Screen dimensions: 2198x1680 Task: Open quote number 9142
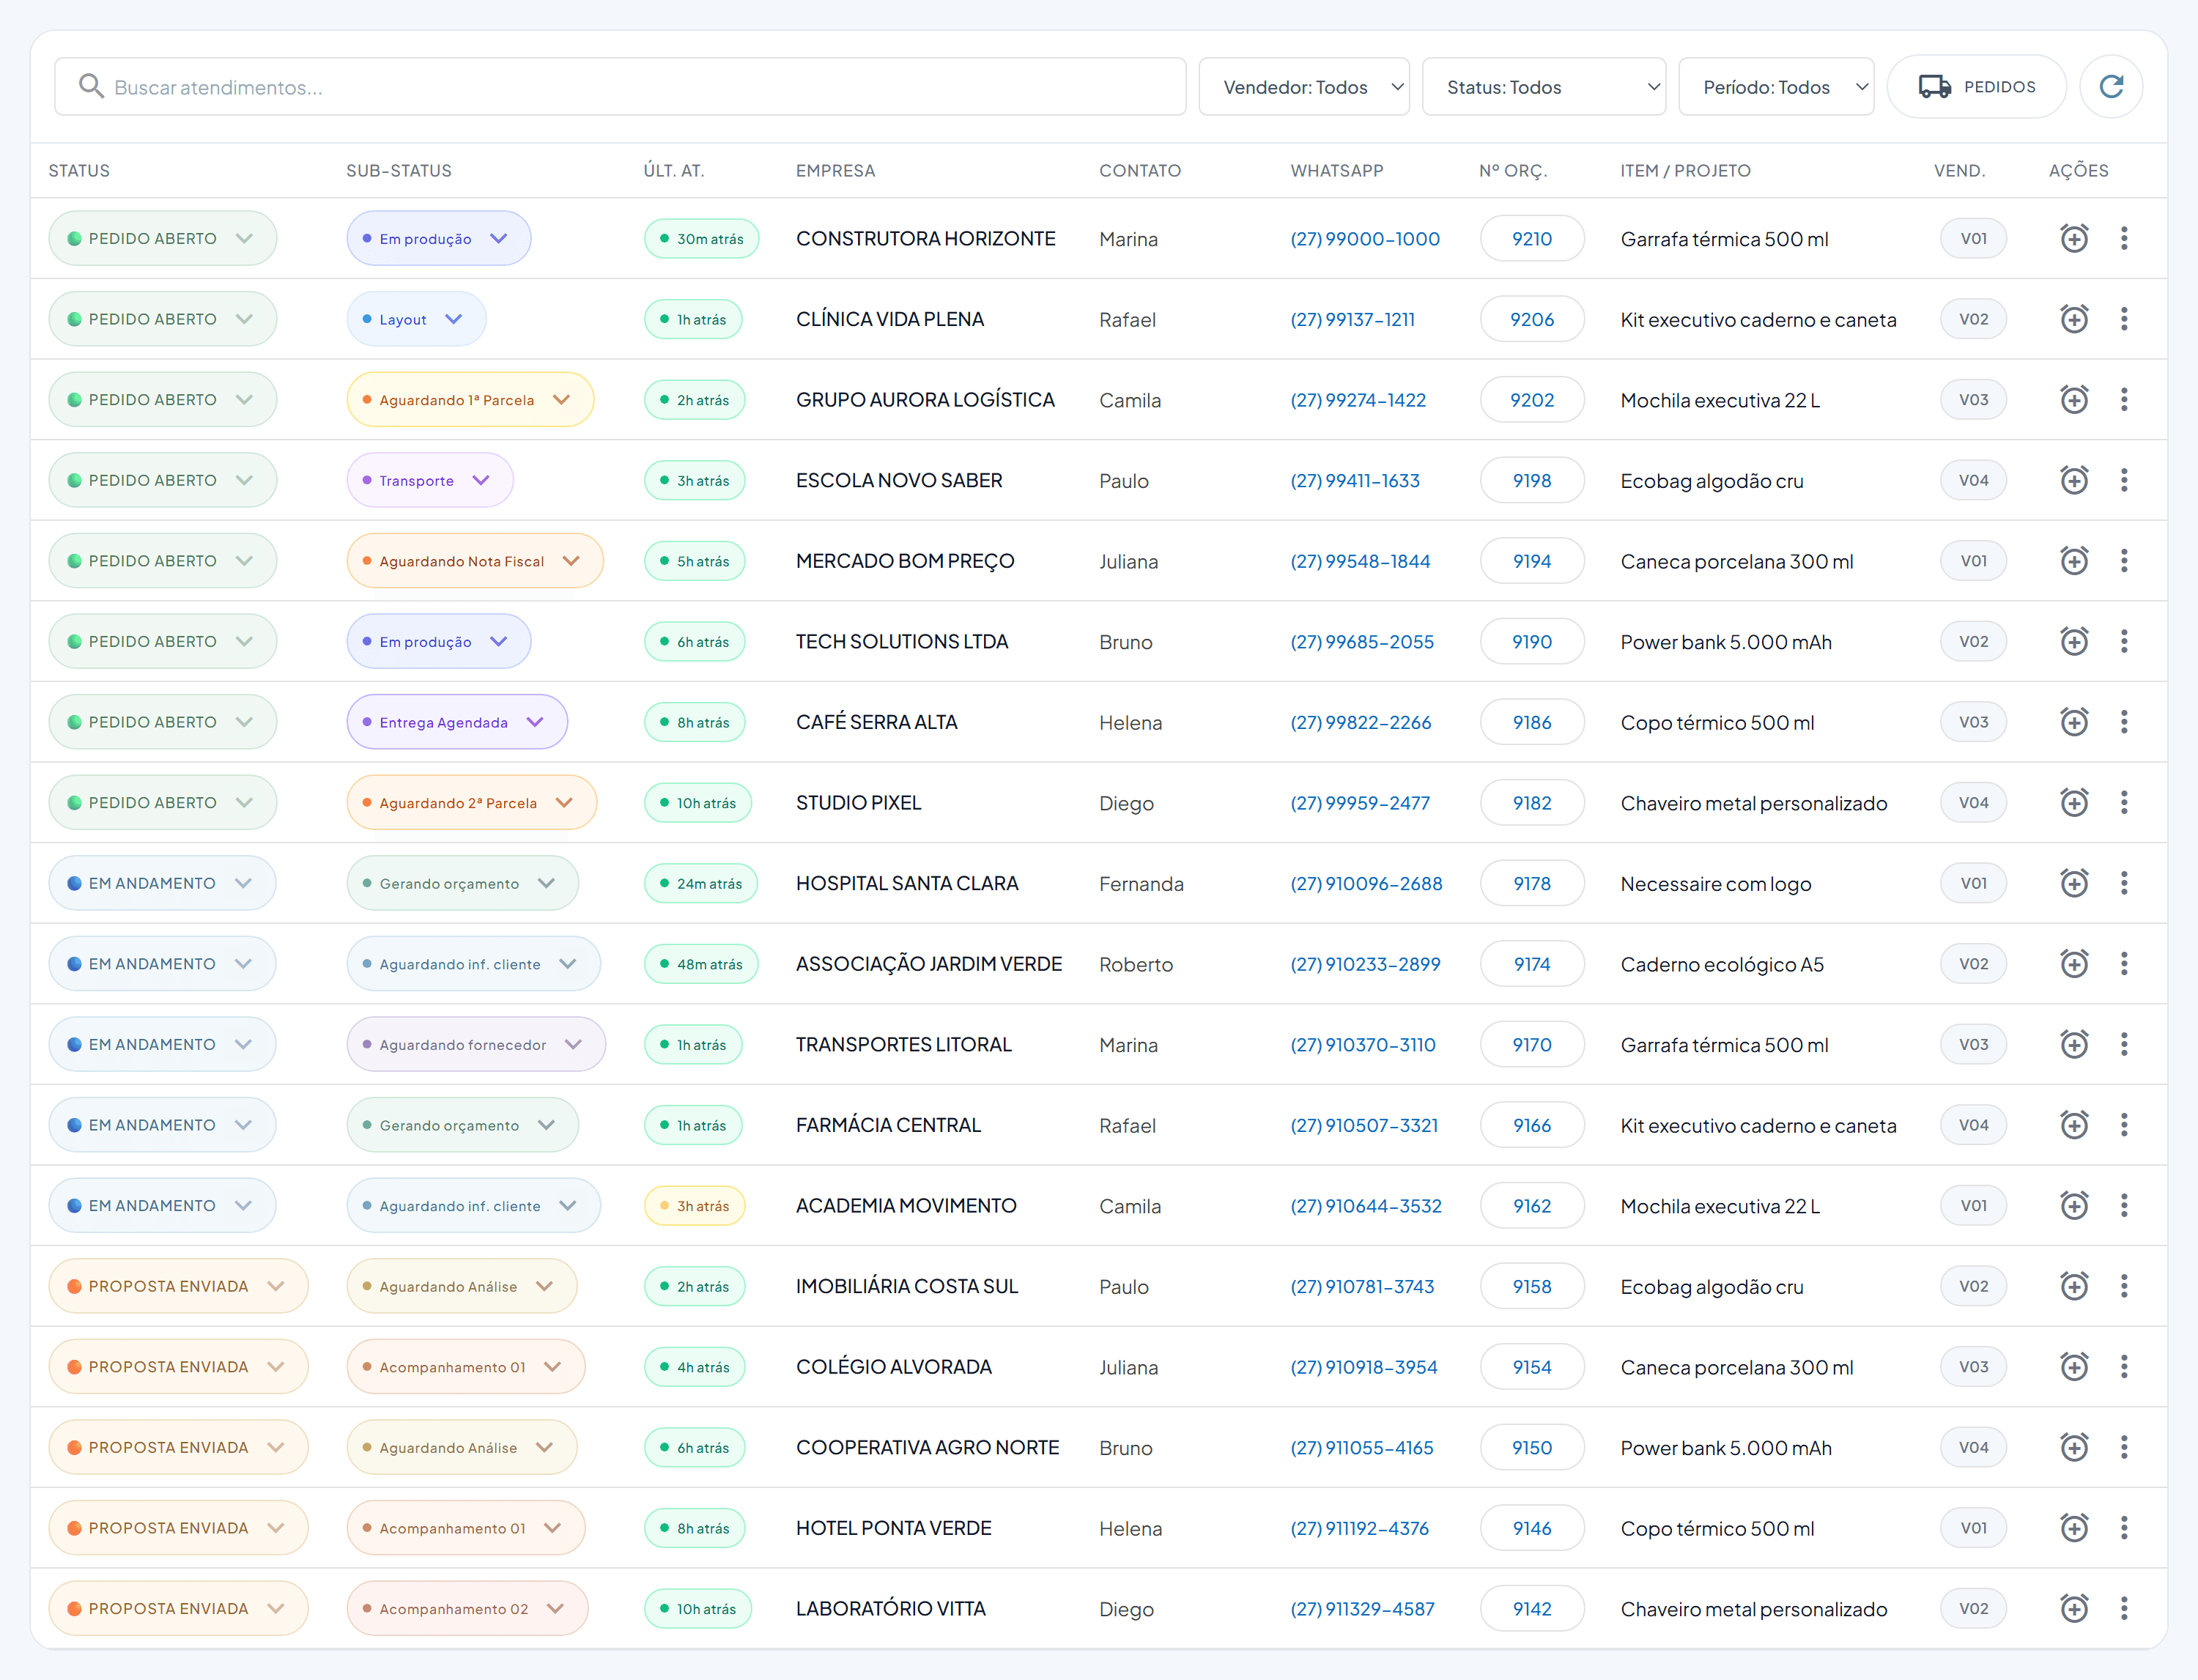tap(1531, 1608)
